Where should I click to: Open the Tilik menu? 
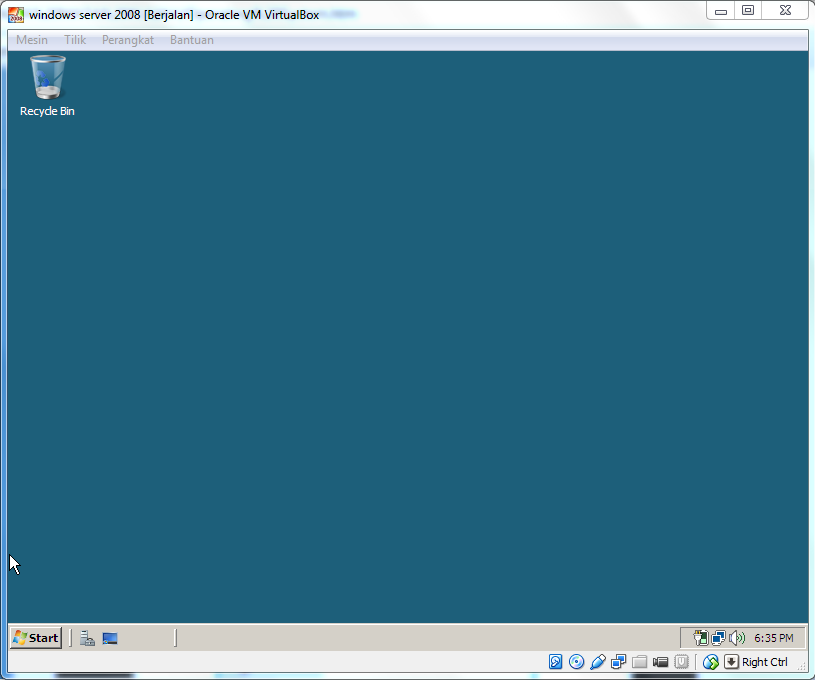tap(75, 40)
